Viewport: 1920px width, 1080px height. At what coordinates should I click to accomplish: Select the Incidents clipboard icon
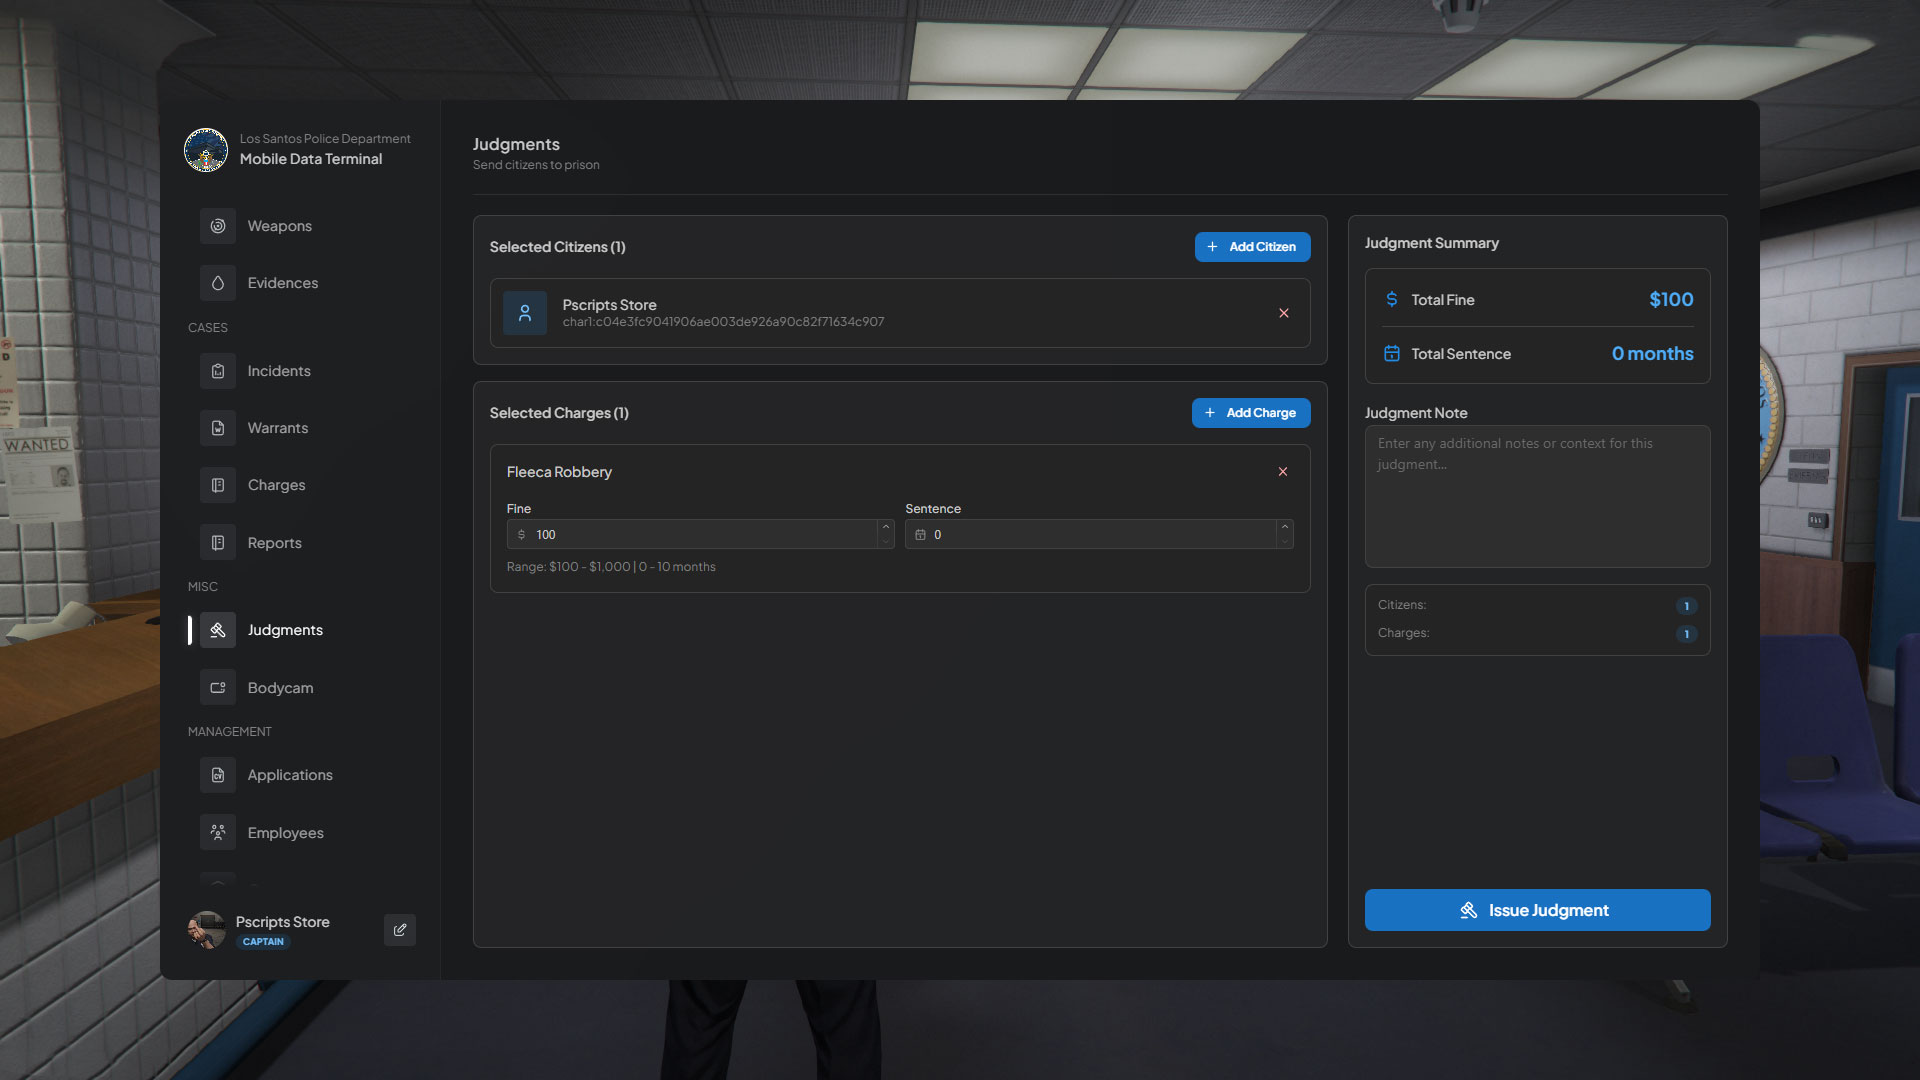[218, 371]
